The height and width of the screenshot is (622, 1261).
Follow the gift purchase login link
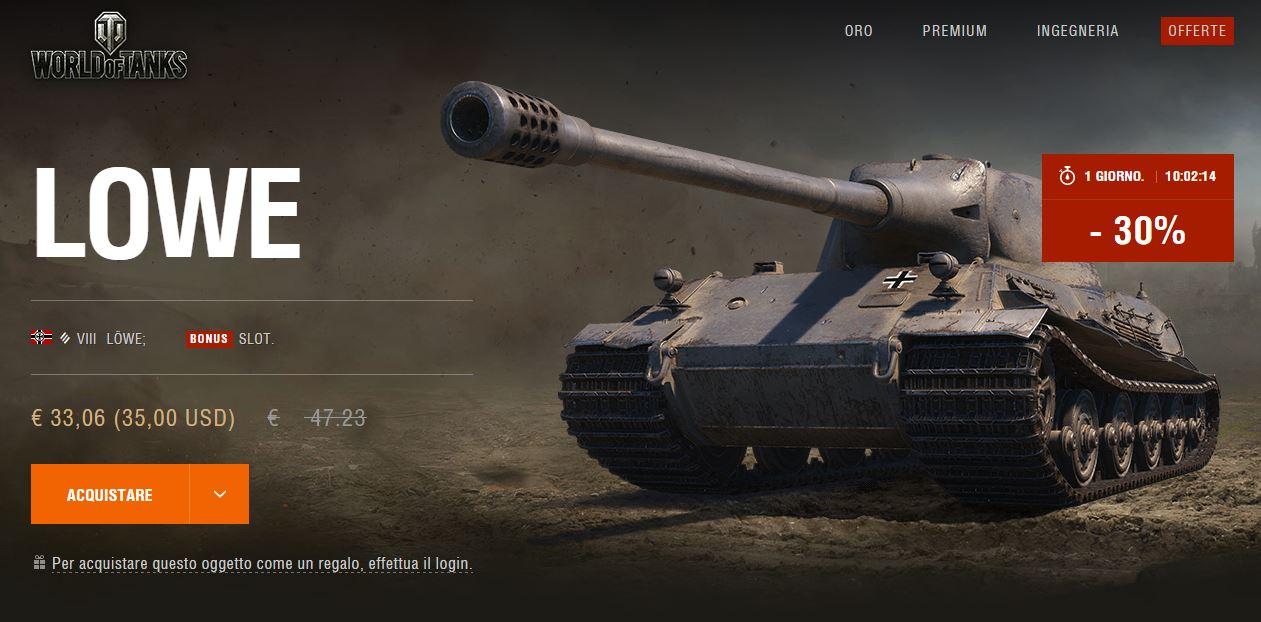click(x=262, y=564)
